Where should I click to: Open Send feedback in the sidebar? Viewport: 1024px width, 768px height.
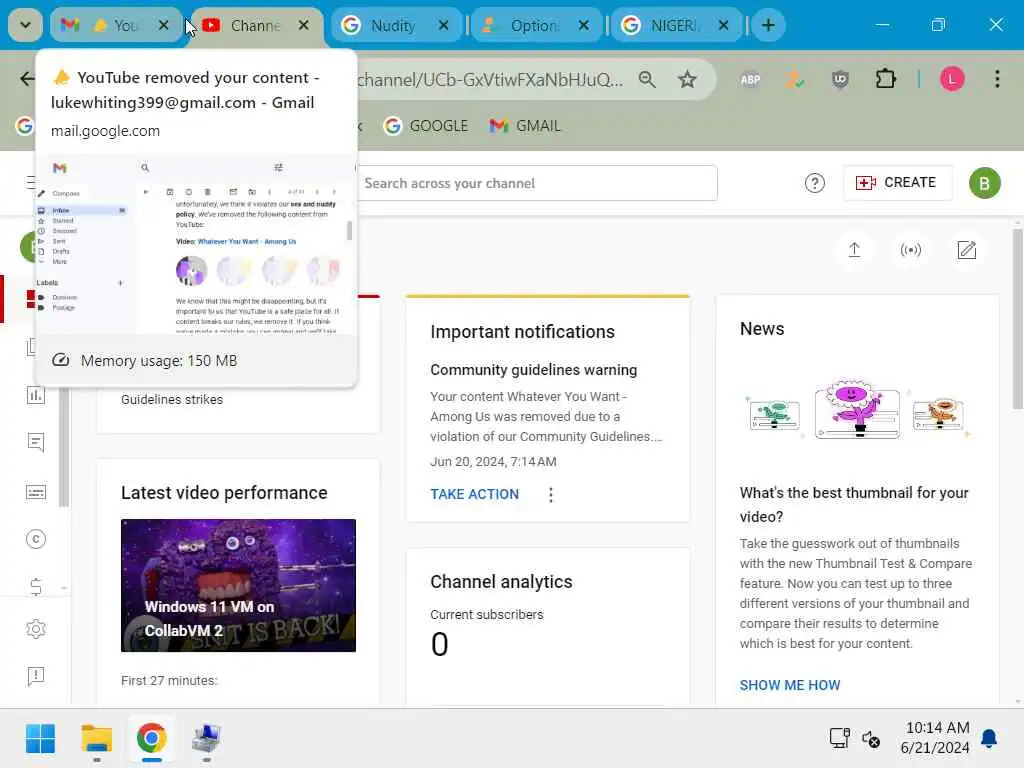point(35,676)
